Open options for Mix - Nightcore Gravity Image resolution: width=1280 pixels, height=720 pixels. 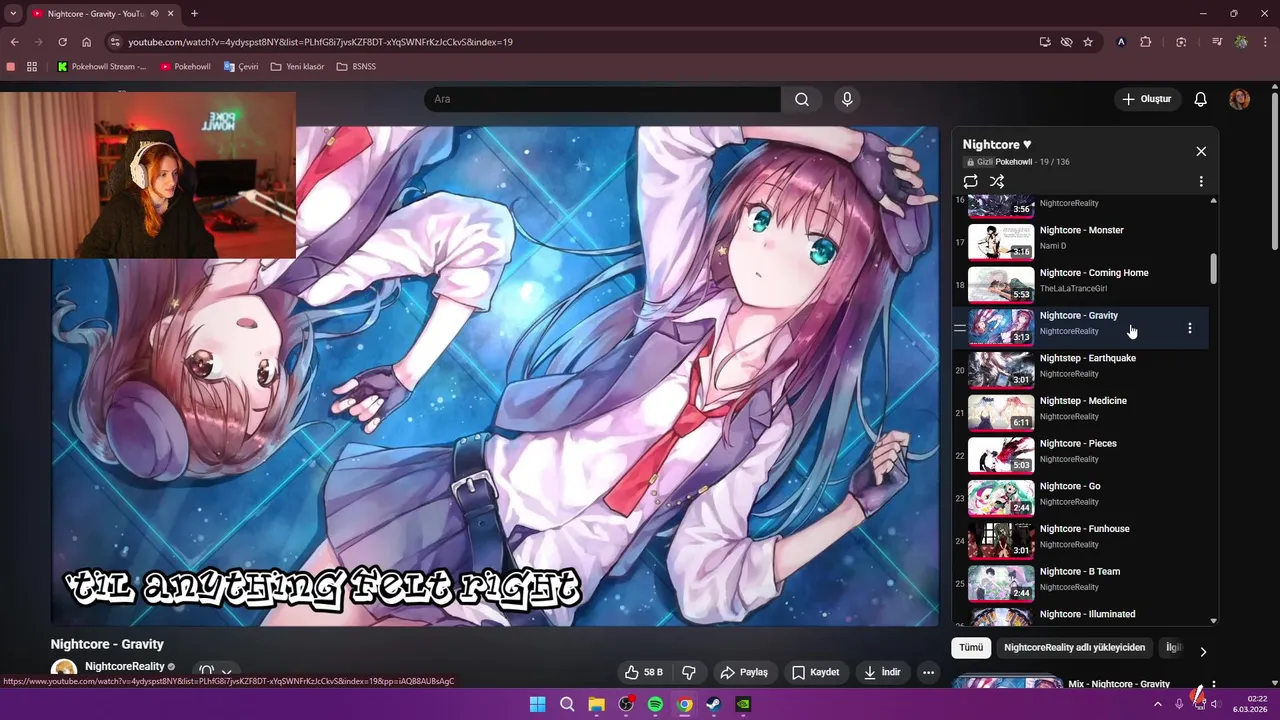[x=1213, y=686]
